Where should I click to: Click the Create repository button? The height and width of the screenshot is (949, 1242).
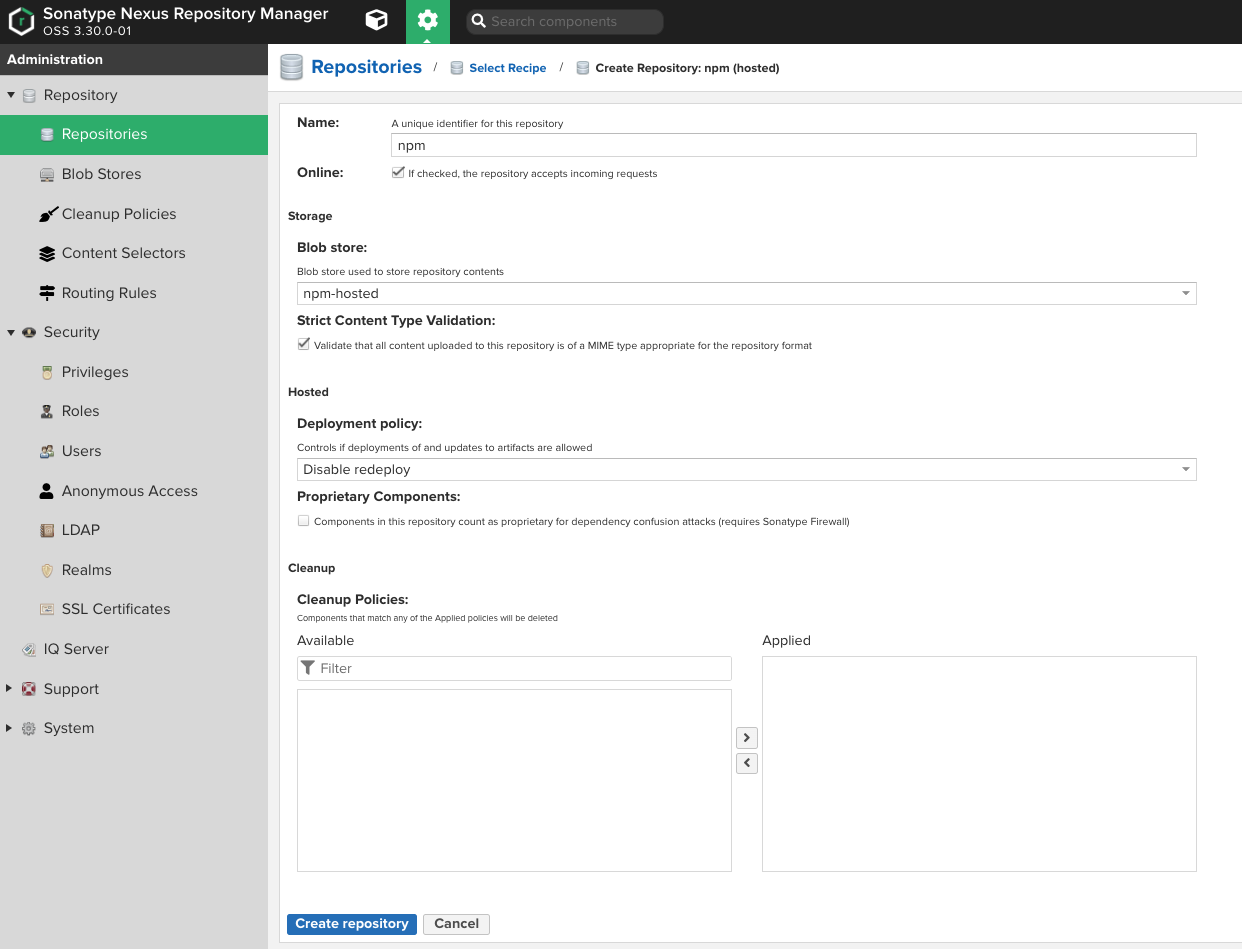click(x=352, y=924)
